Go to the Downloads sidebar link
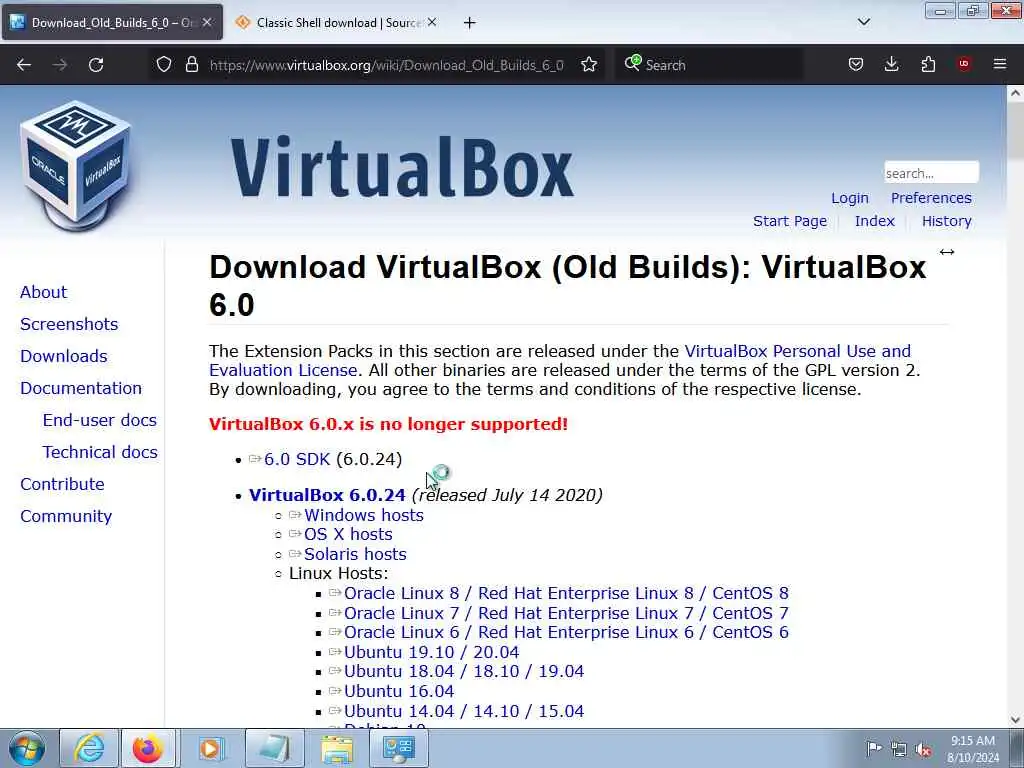Image resolution: width=1024 pixels, height=768 pixels. 64,356
